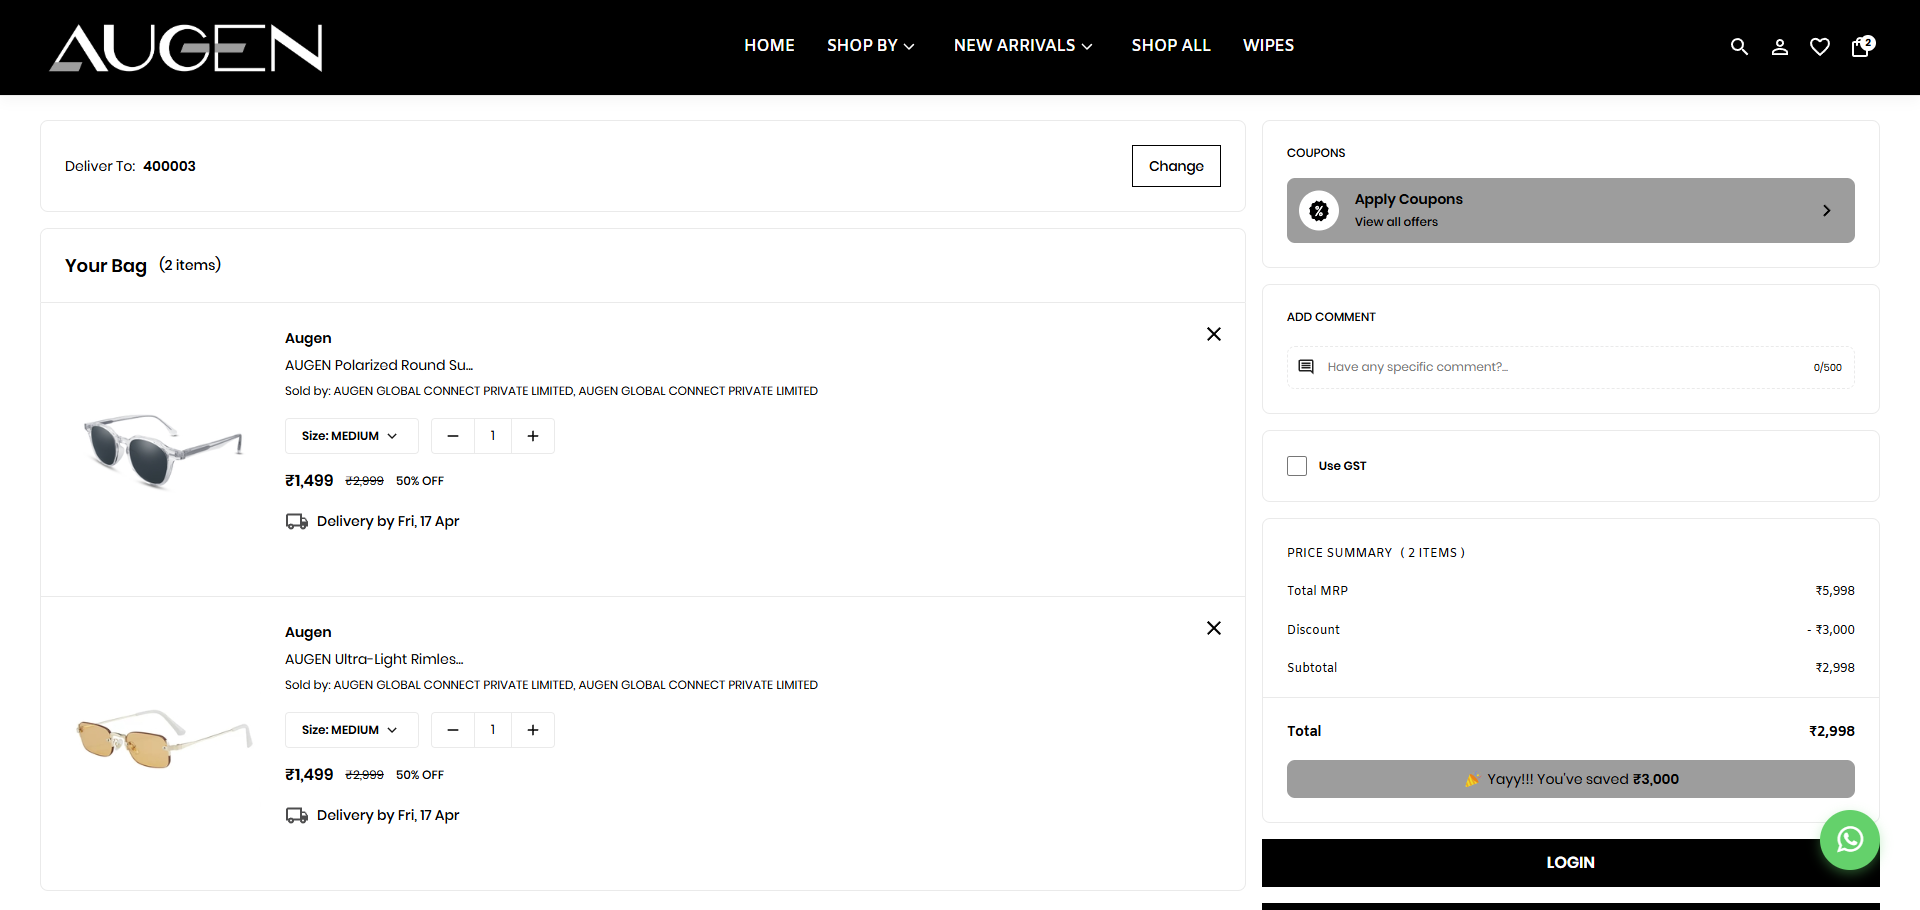Click quantity value of Ultra-Light Rimless item
1920x910 pixels.
(x=493, y=730)
